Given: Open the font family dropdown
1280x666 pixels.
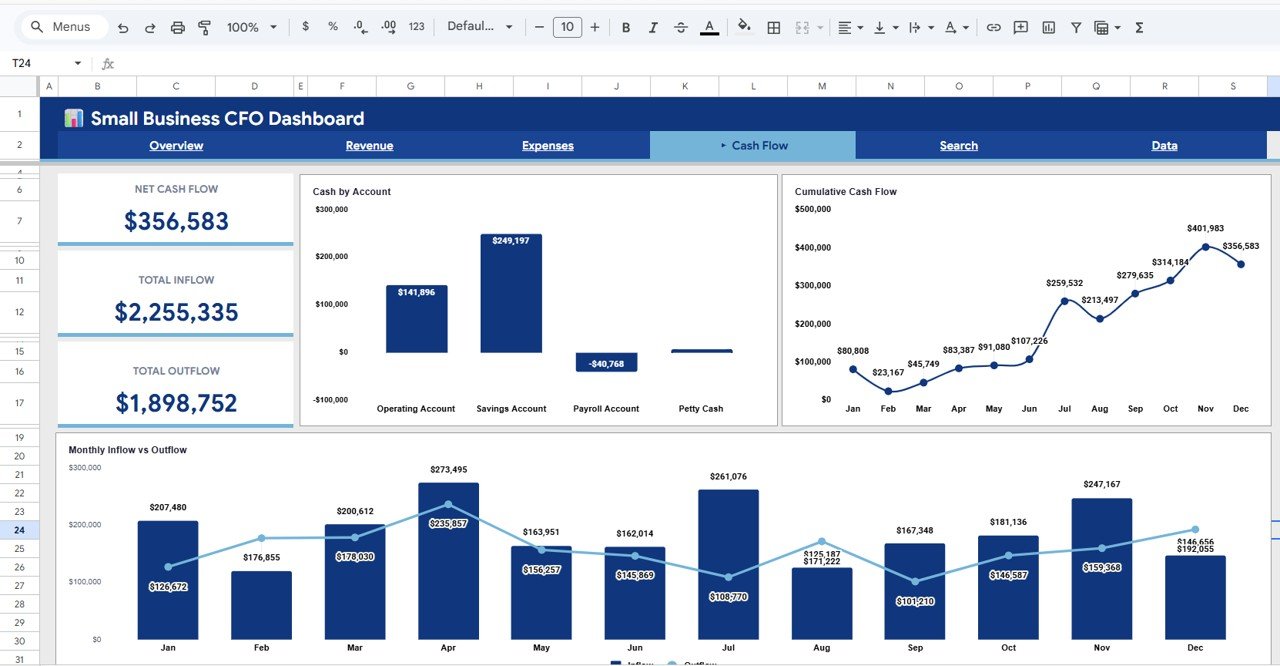Looking at the screenshot, I should click(480, 27).
